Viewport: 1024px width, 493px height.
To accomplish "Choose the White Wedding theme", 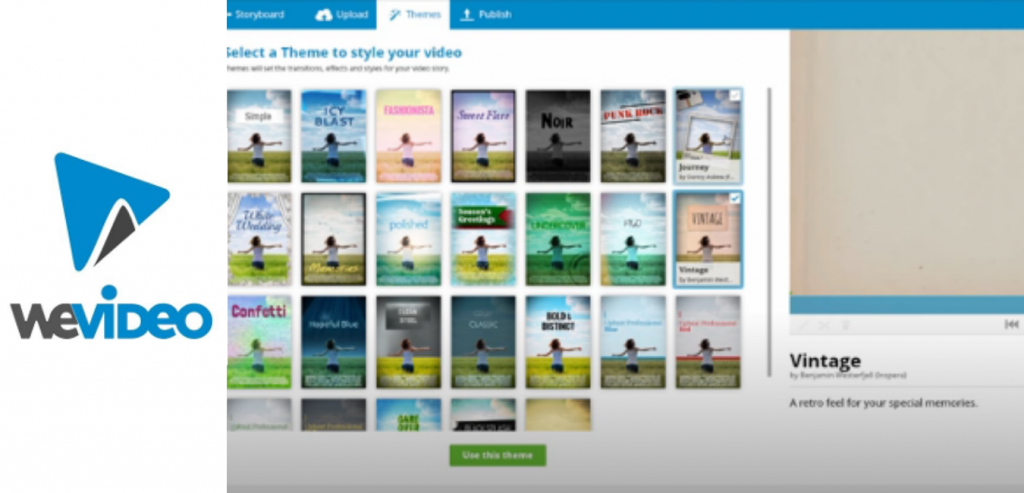I will (x=259, y=239).
